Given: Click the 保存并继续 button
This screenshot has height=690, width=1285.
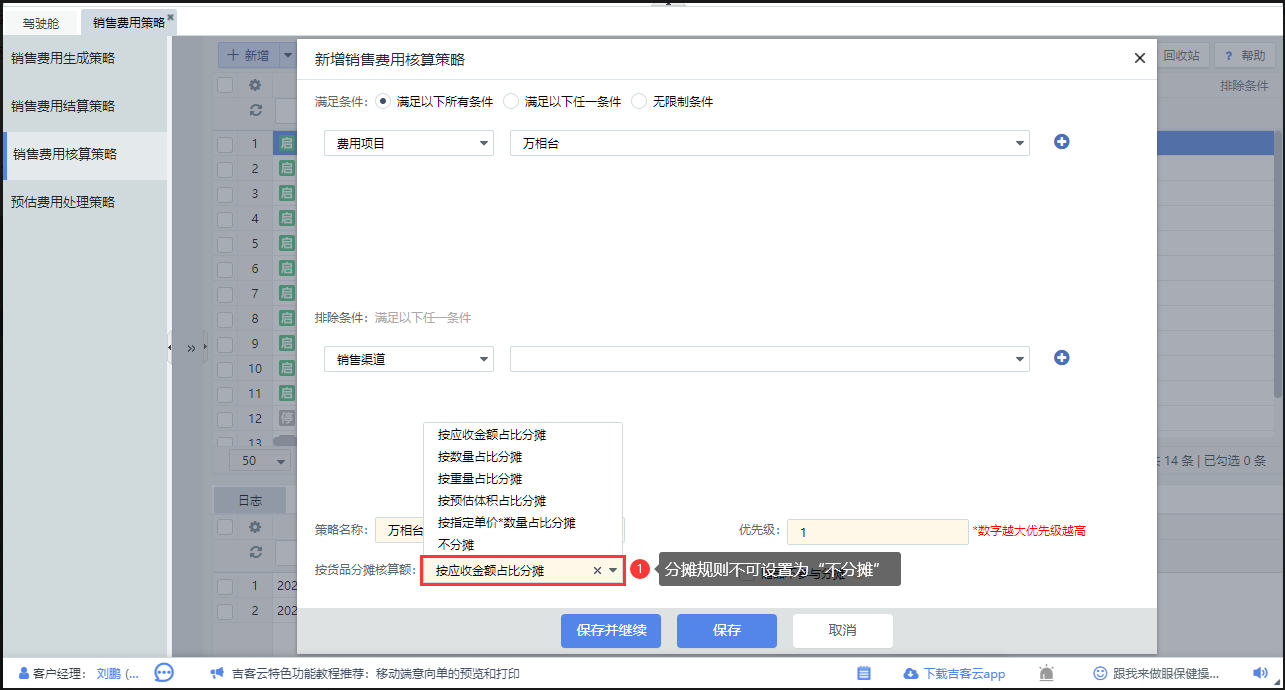Looking at the screenshot, I should [x=611, y=630].
